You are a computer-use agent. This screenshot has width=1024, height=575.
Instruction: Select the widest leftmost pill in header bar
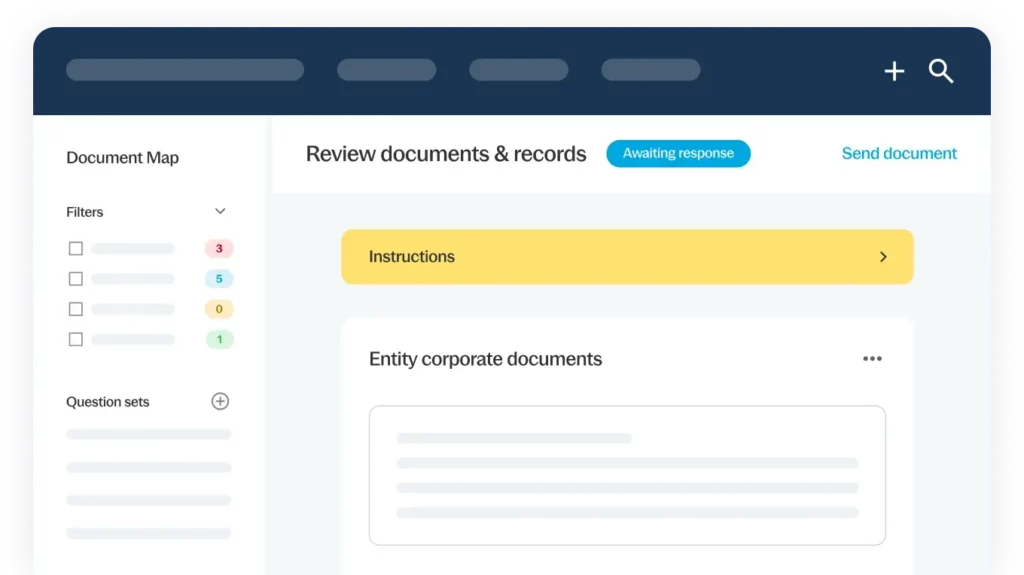185,70
